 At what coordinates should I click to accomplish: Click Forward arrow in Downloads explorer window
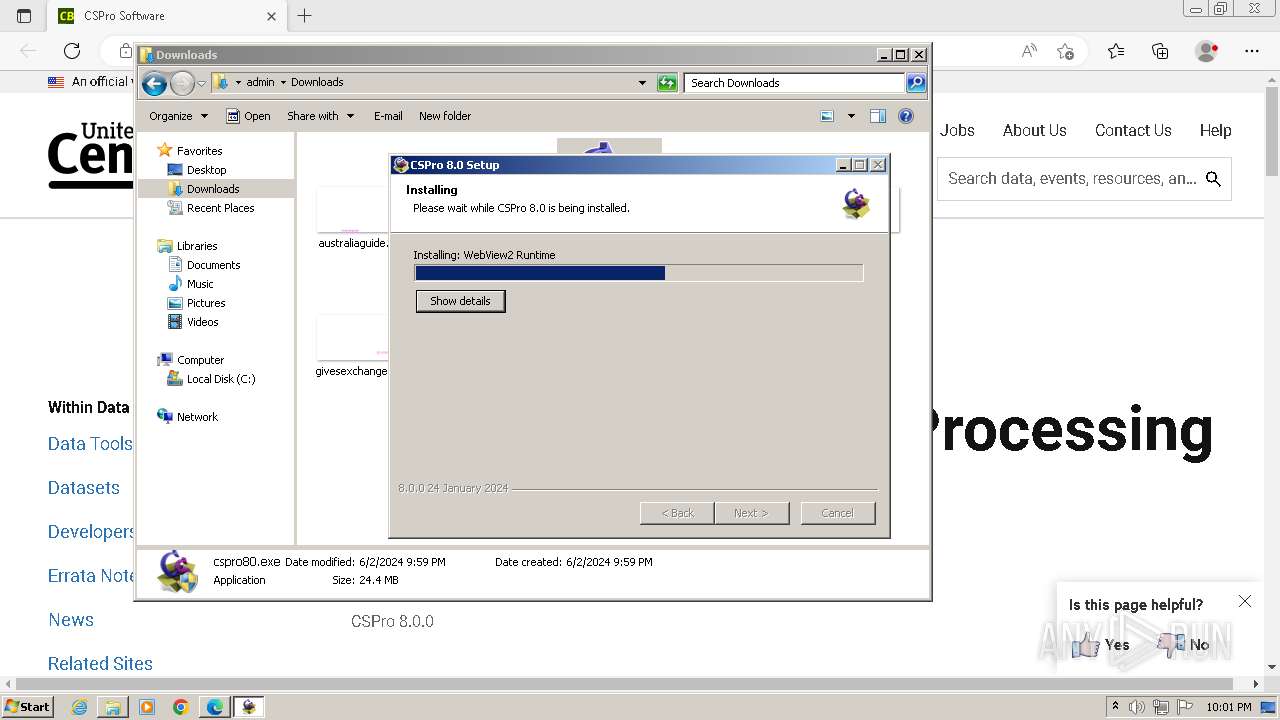(x=182, y=83)
